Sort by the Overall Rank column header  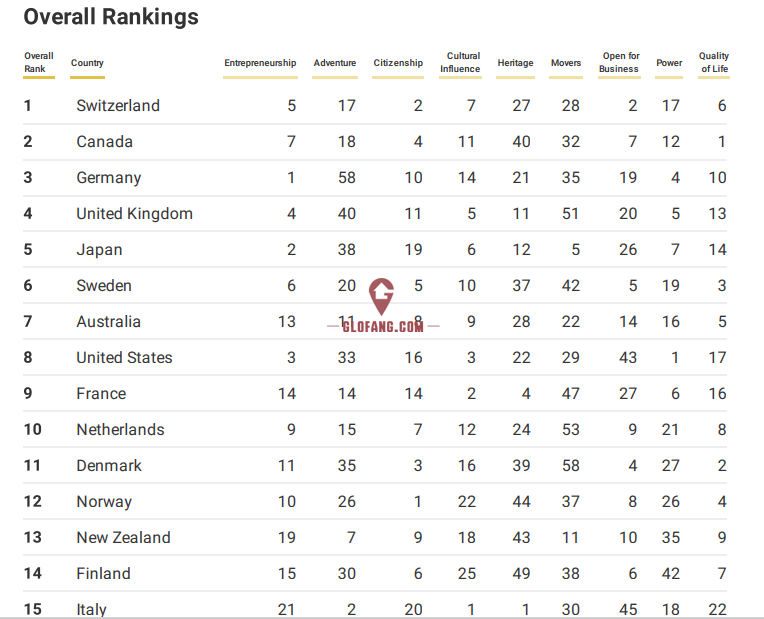pos(39,63)
